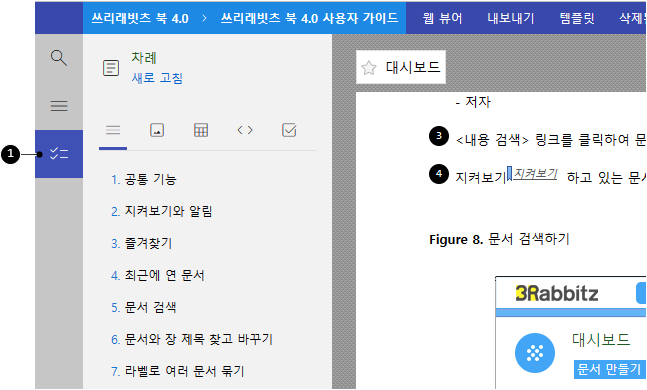
Task: Open the search magnifier in sidebar
Action: coord(59,58)
